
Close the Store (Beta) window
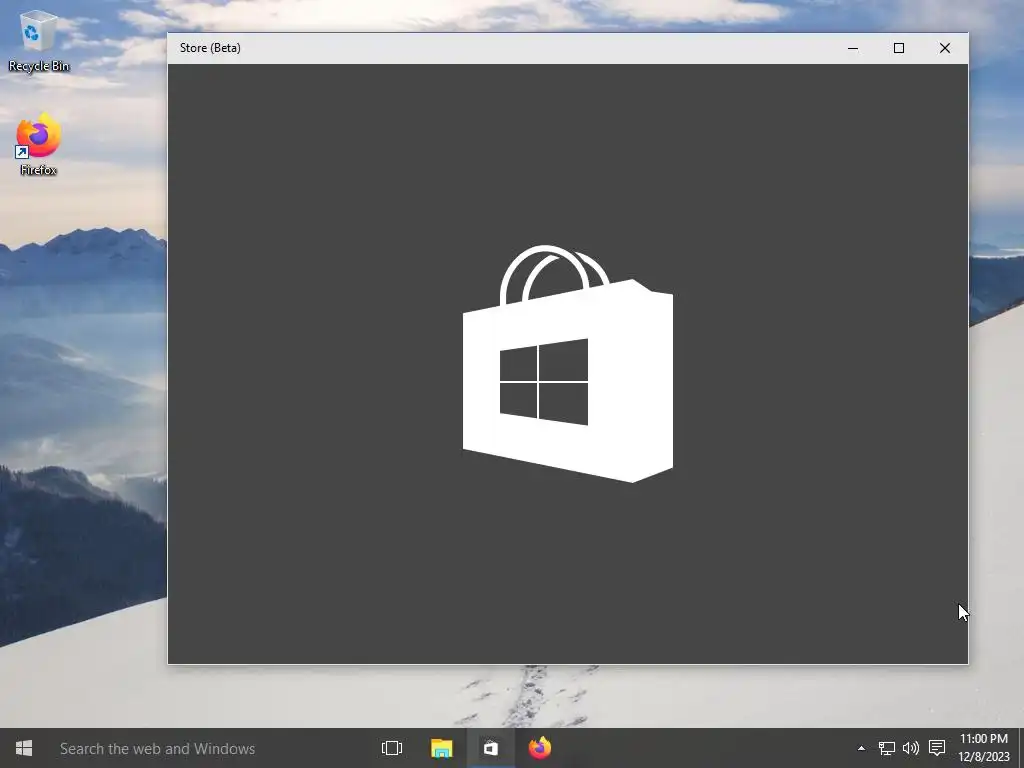(x=945, y=48)
